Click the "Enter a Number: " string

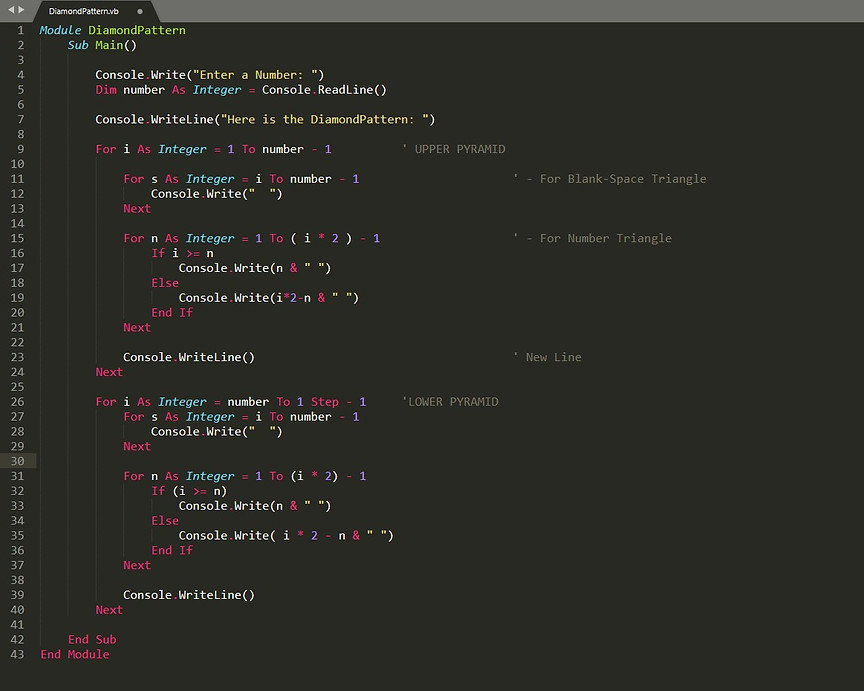pyautogui.click(x=255, y=75)
